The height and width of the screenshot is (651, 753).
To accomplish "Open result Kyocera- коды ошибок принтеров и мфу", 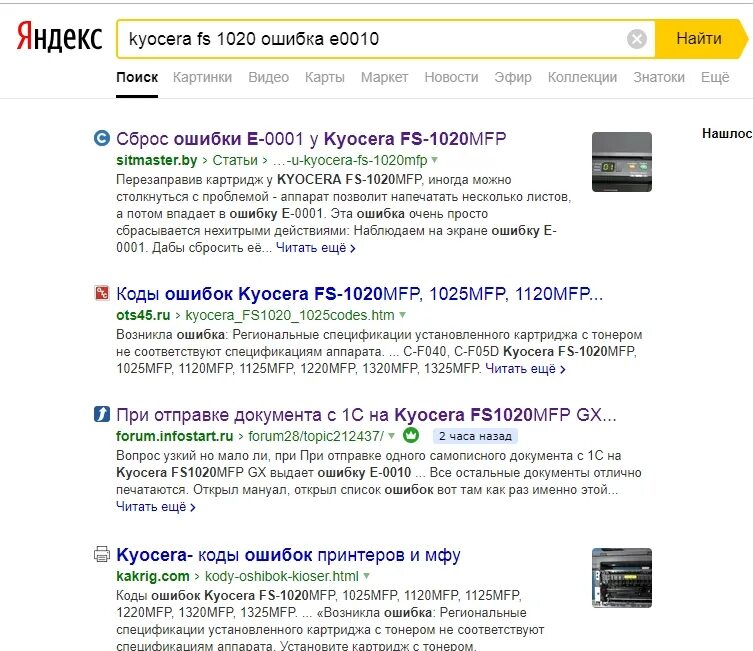I will coord(289,555).
